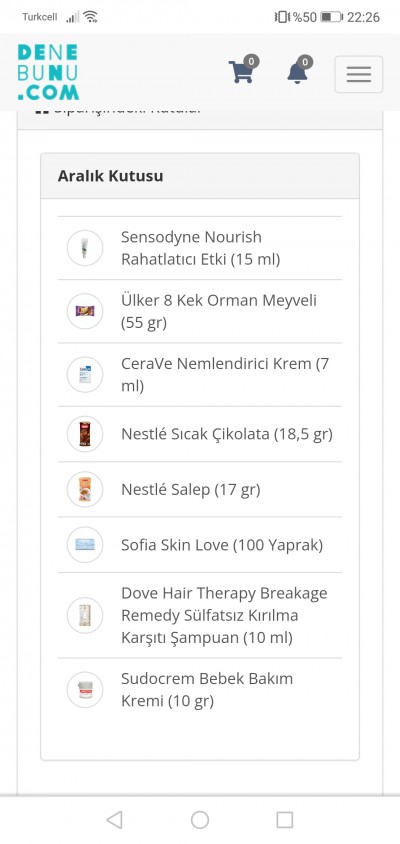The image size is (400, 844).
Task: Tap the Sofia Skin Love thumbnail
Action: tap(85, 545)
